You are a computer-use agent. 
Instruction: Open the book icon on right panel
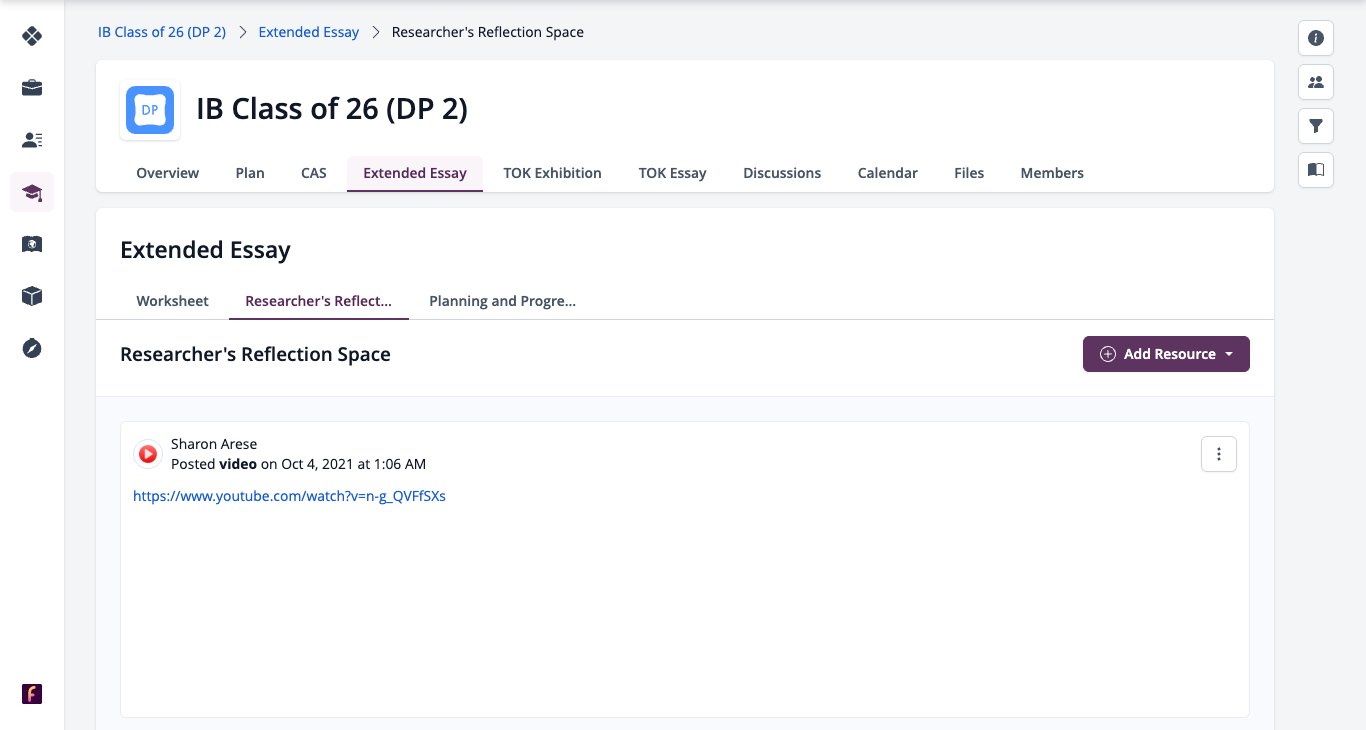click(x=1316, y=170)
